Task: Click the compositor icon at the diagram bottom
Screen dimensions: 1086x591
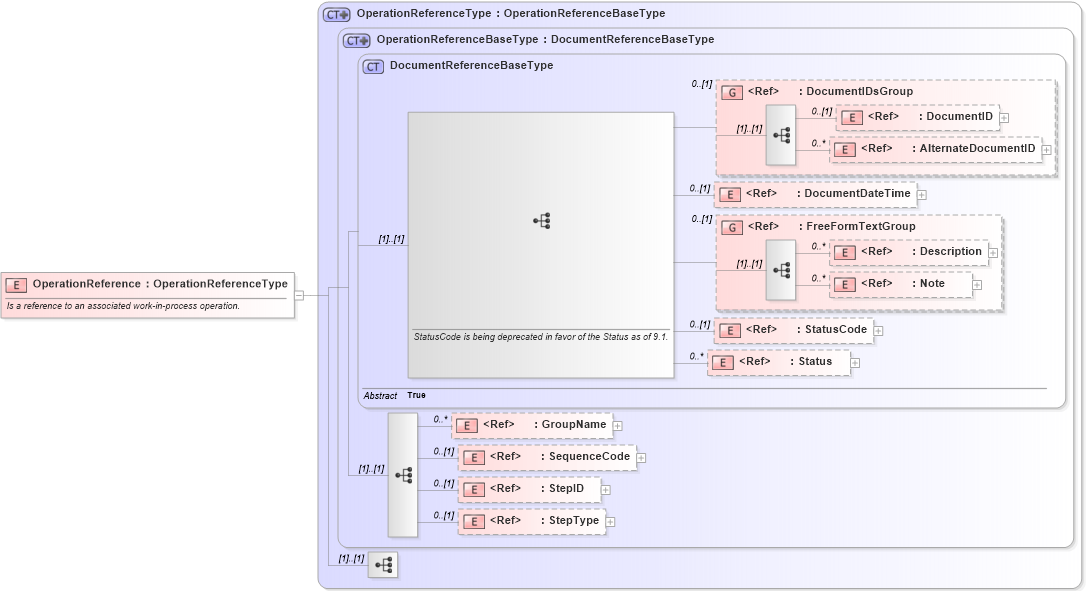Action: pos(383,564)
